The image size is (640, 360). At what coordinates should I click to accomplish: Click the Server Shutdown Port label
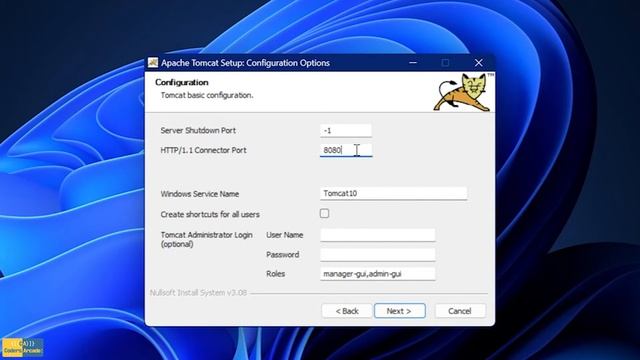point(198,131)
